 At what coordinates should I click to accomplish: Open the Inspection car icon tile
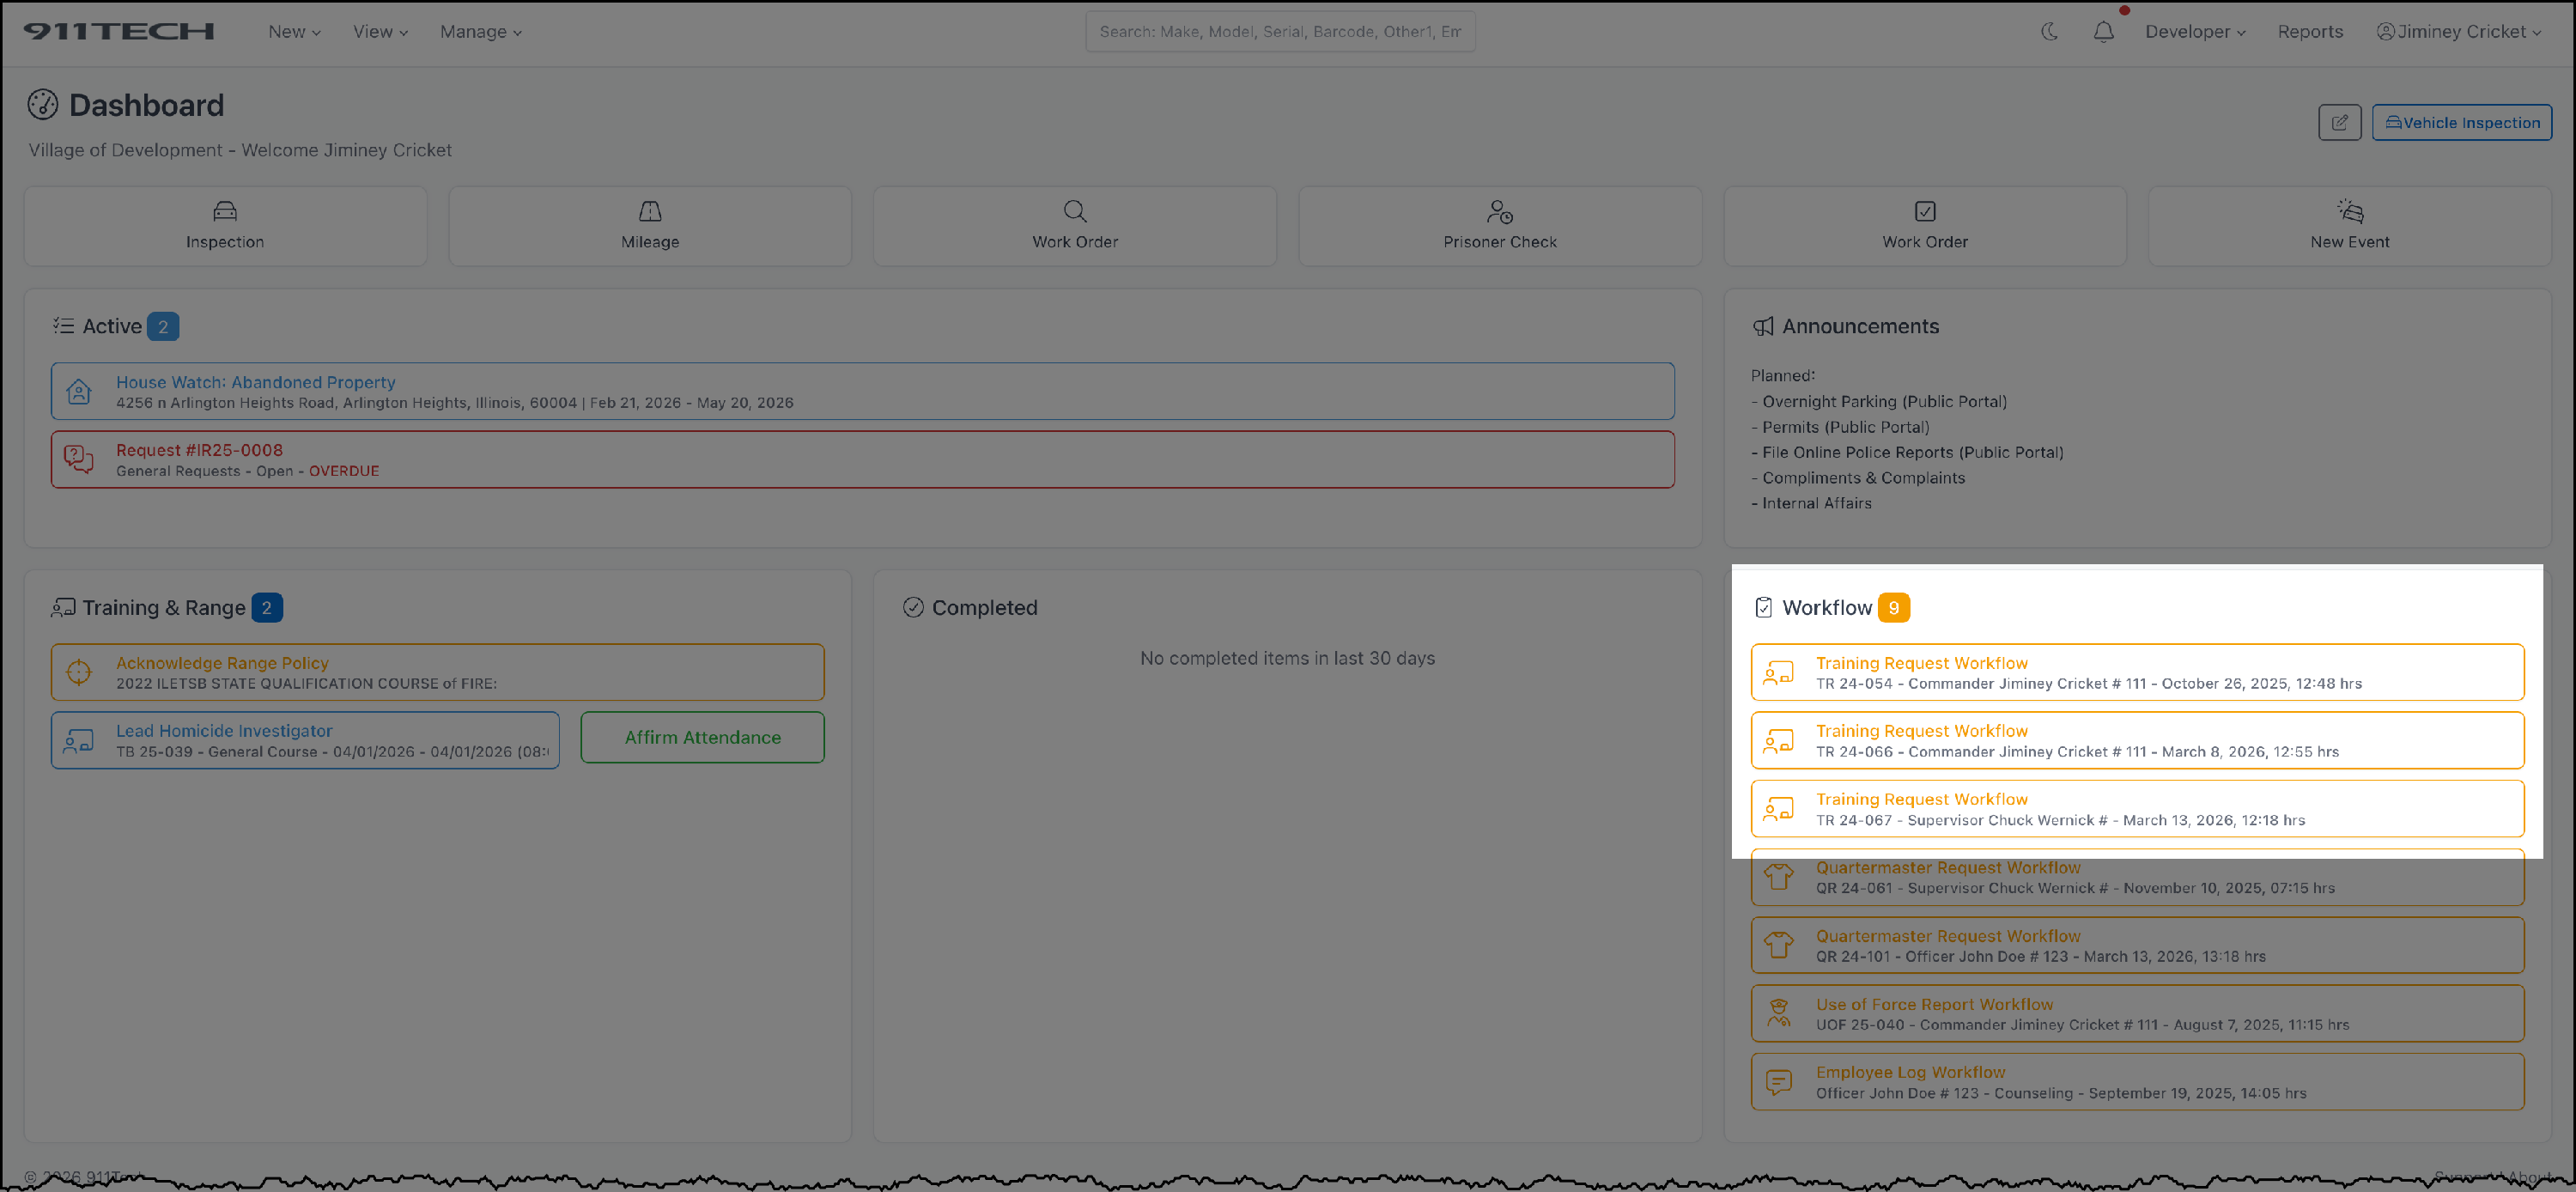coord(225,212)
